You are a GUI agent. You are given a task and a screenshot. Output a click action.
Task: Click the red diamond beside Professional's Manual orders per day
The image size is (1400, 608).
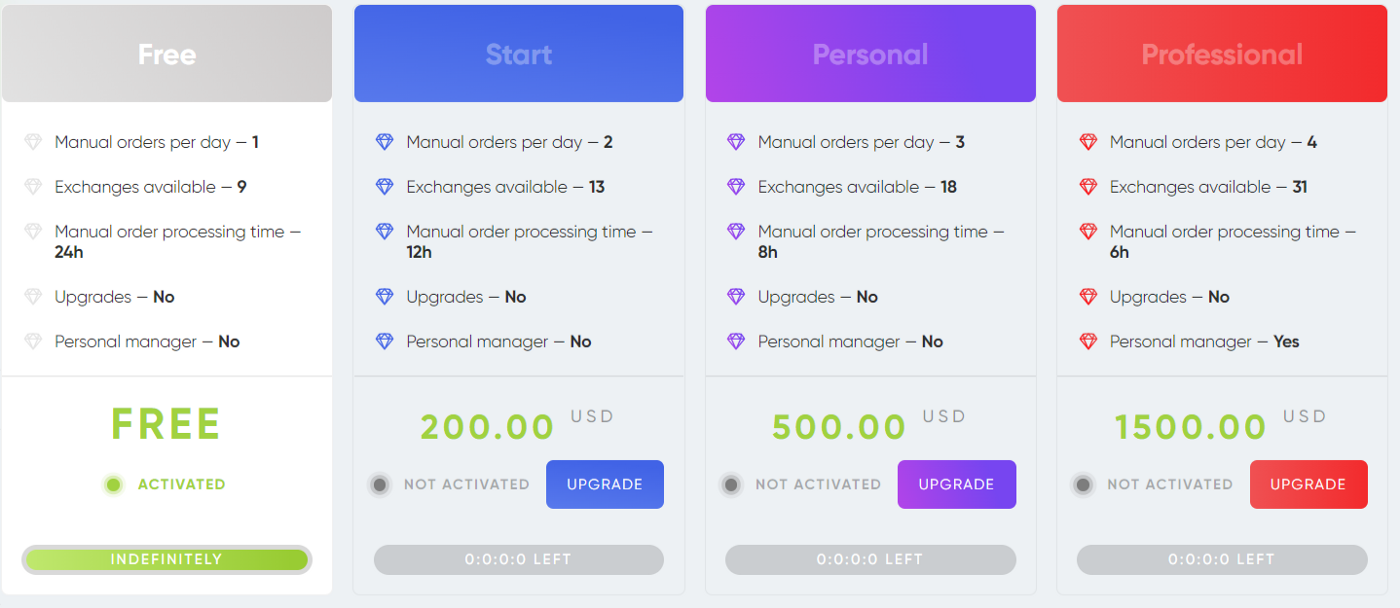1088,142
